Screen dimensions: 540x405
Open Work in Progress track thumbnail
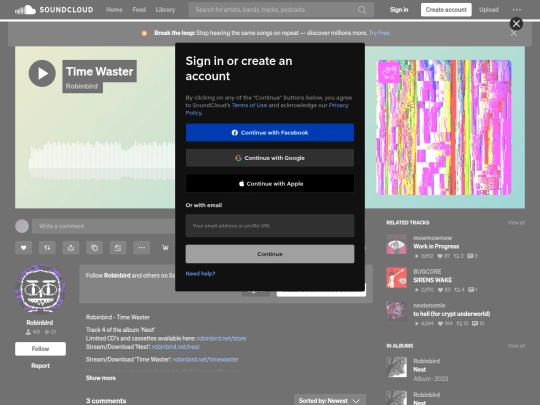click(396, 244)
